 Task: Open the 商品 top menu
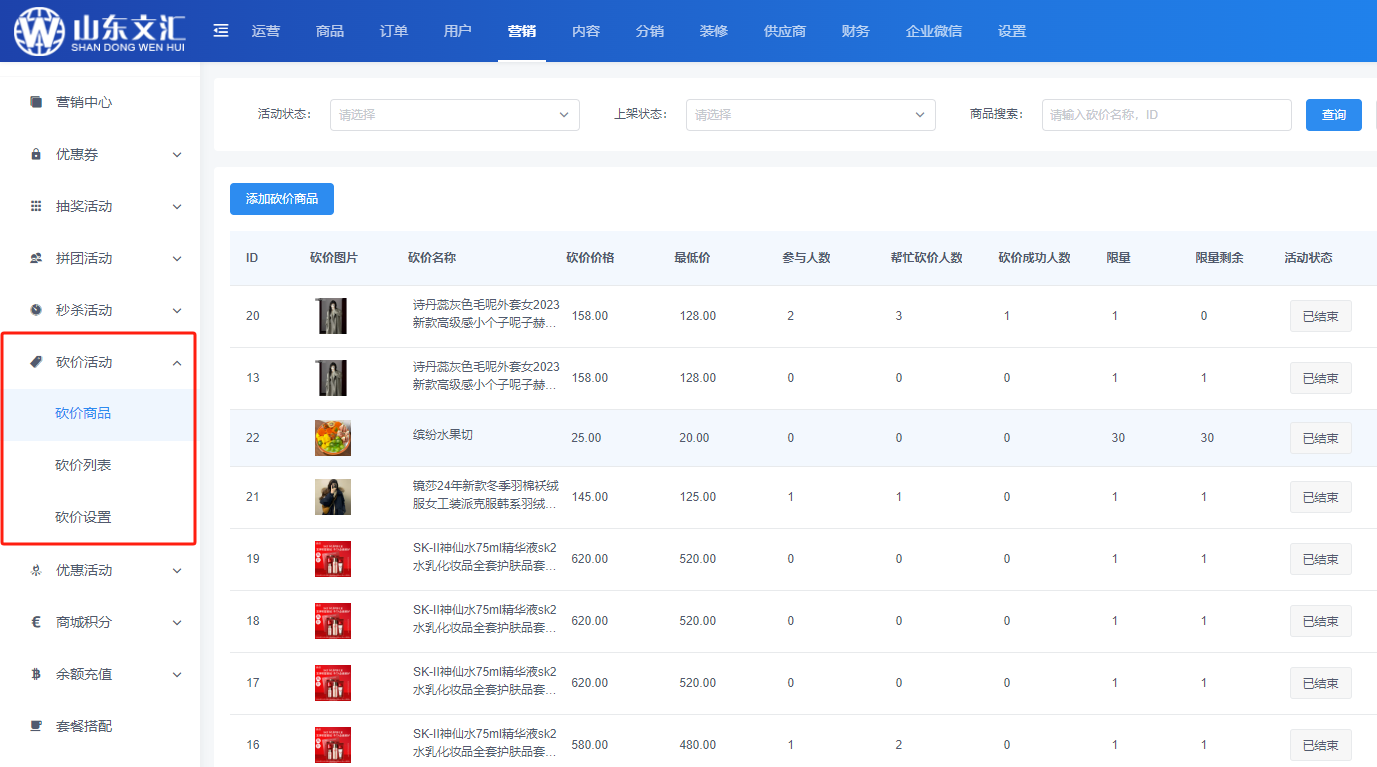coord(330,31)
